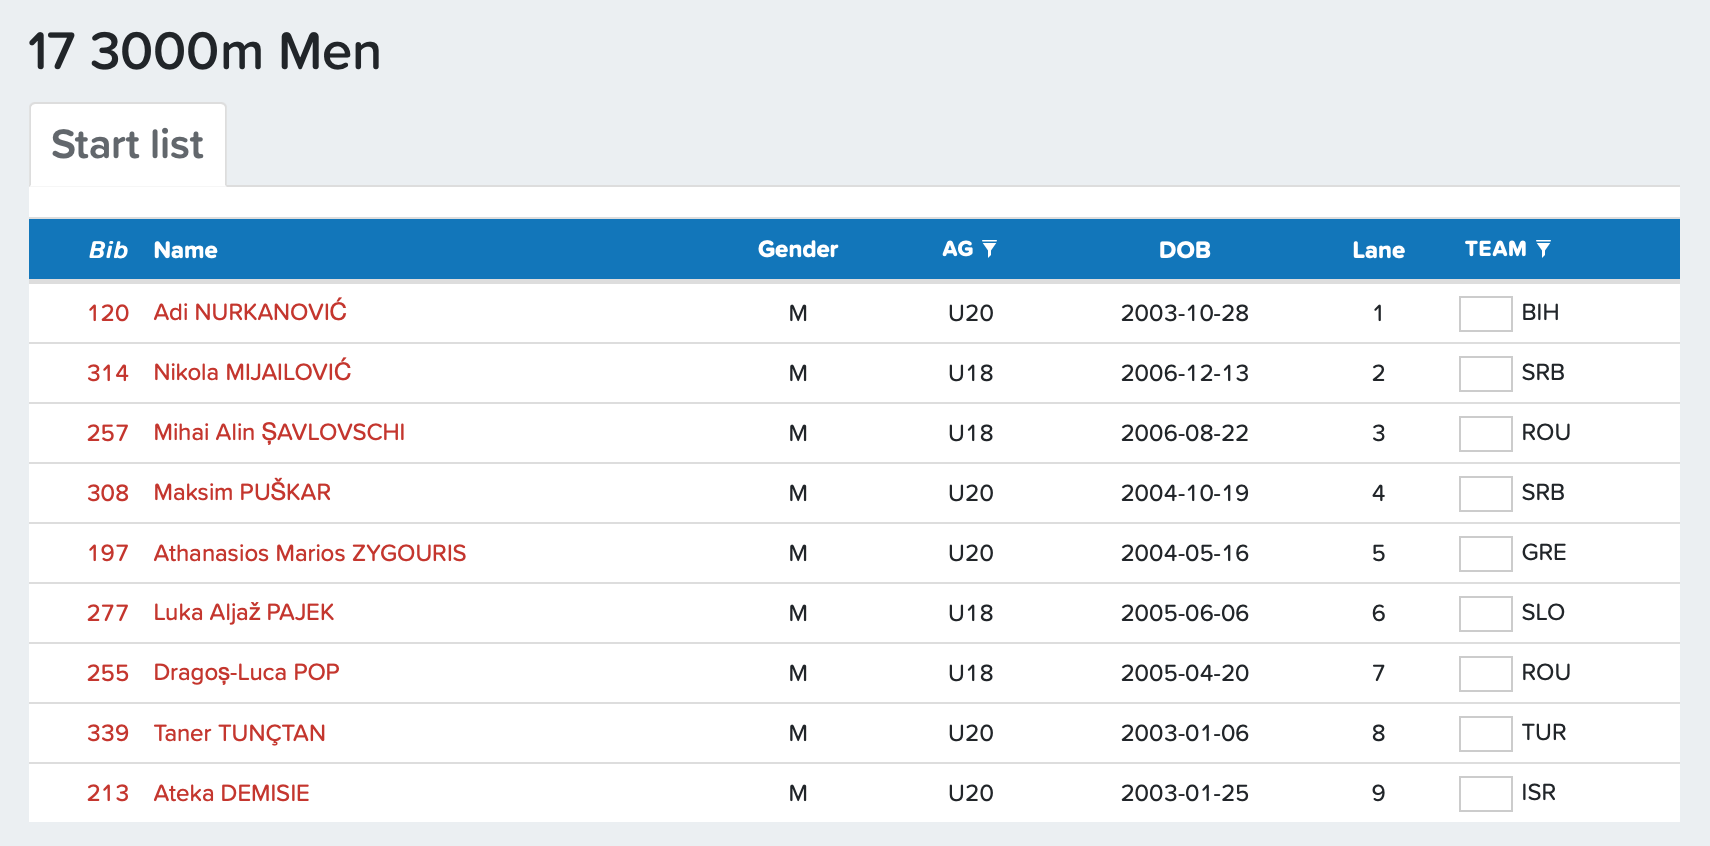Sort by the Name column header
This screenshot has height=846, width=1710.
[185, 250]
